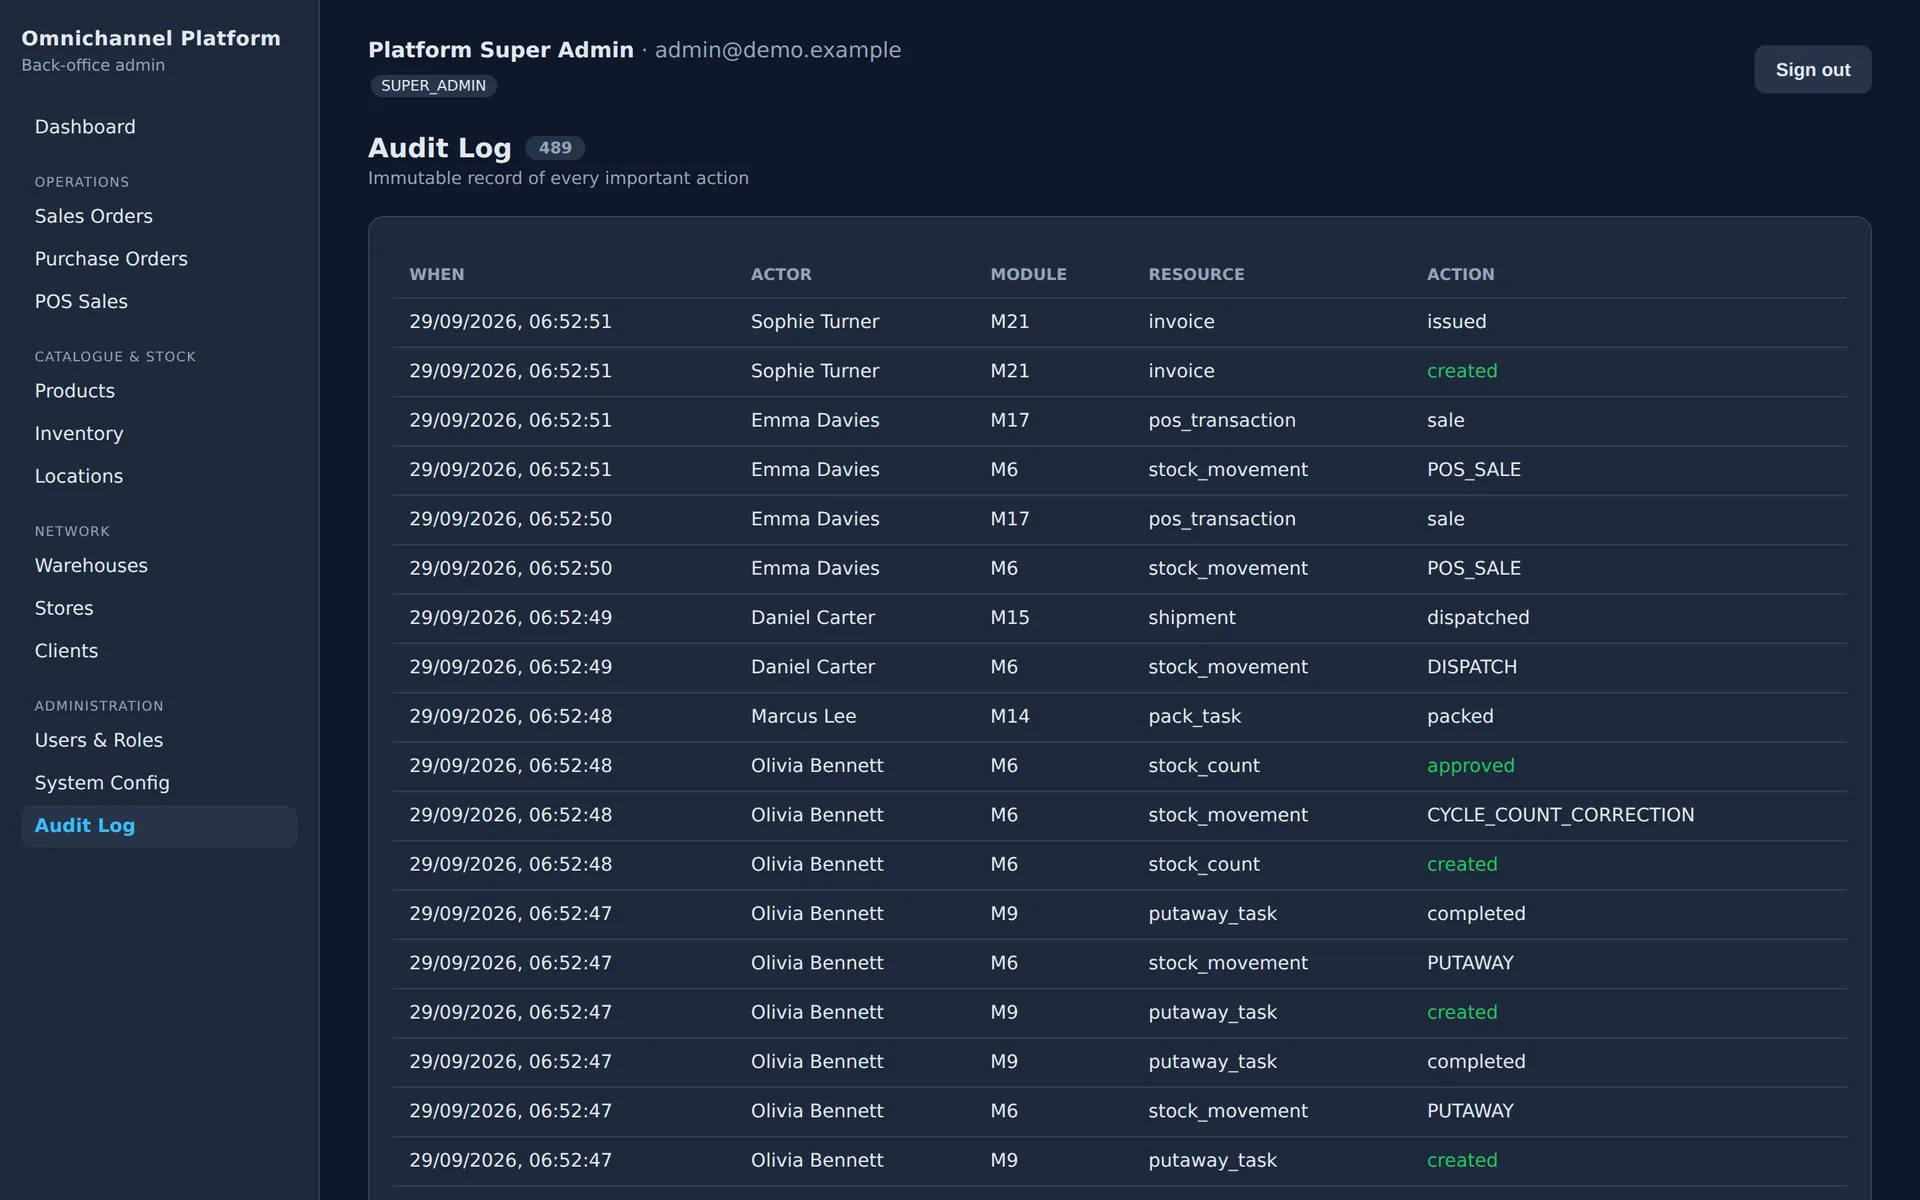Open the Stores section

159,608
